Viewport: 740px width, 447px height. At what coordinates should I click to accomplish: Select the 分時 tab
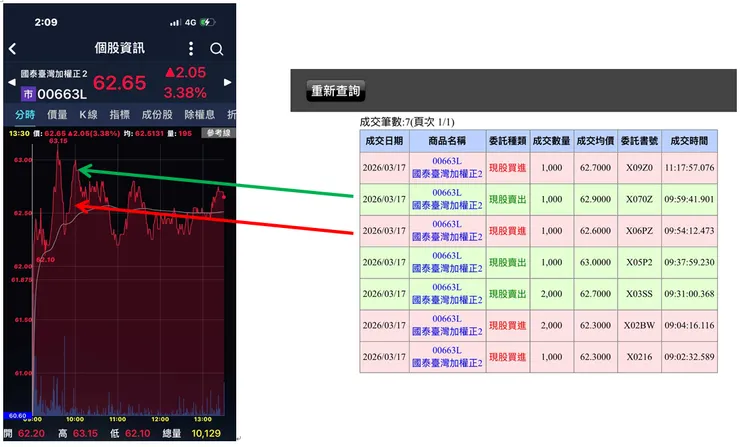(x=25, y=115)
